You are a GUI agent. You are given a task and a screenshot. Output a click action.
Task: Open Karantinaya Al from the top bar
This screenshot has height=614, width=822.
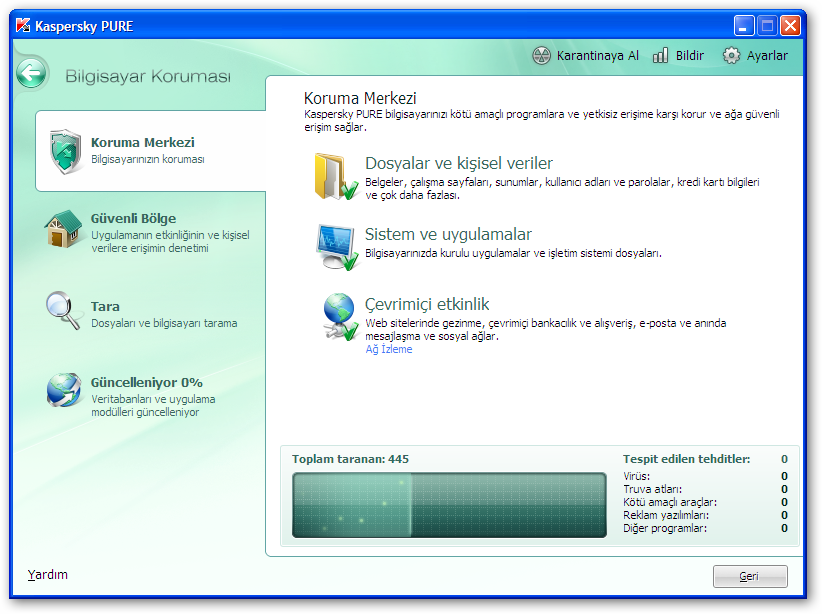(x=586, y=56)
